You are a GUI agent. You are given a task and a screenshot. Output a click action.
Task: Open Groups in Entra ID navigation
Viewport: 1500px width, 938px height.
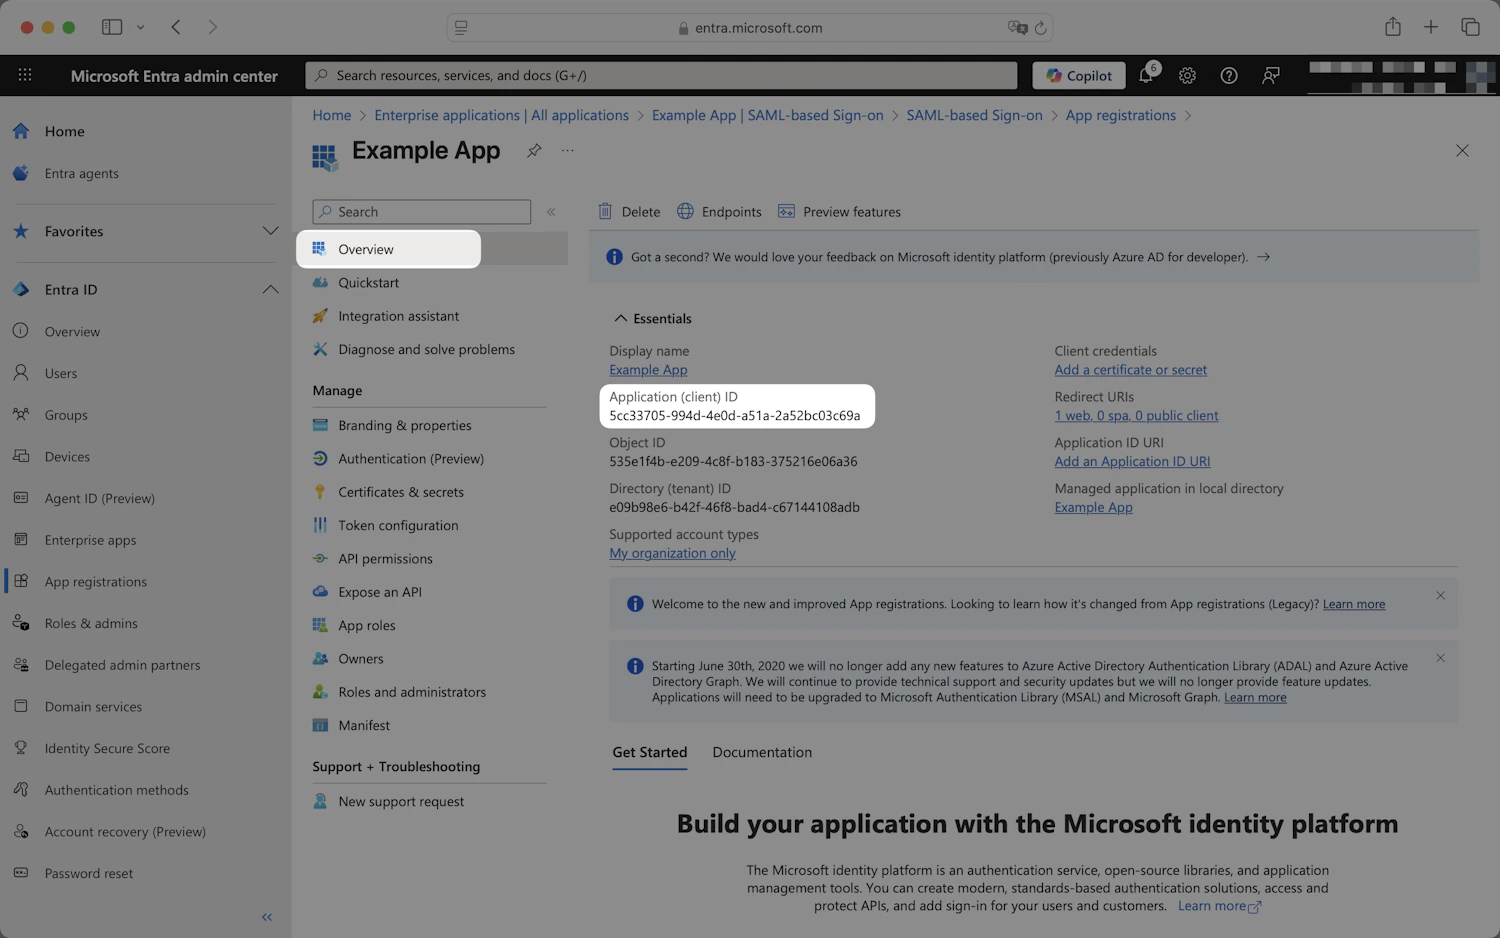[x=66, y=415]
